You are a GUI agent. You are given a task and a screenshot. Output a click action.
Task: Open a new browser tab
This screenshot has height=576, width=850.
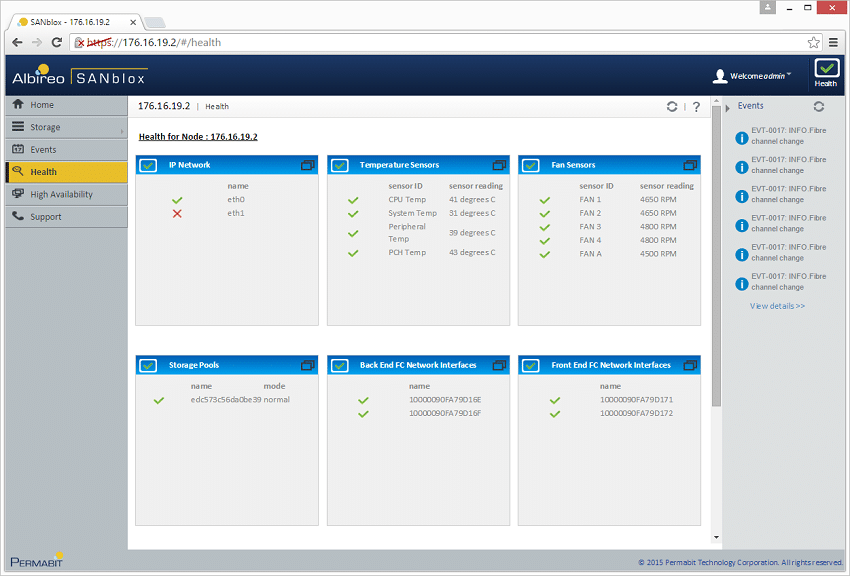tap(155, 22)
